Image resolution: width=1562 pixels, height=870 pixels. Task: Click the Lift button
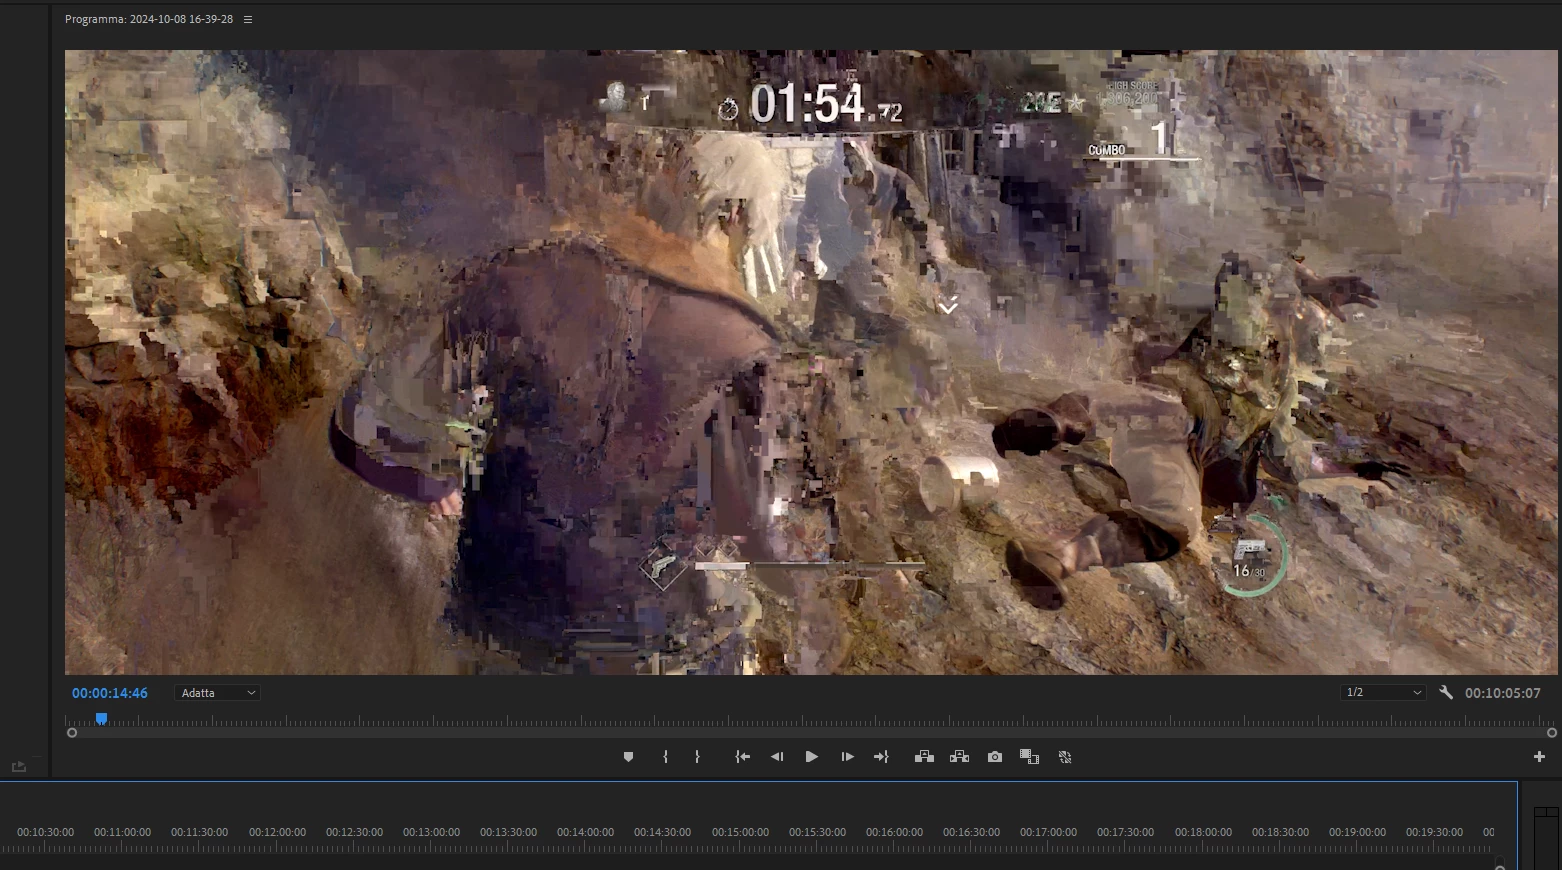click(x=924, y=757)
